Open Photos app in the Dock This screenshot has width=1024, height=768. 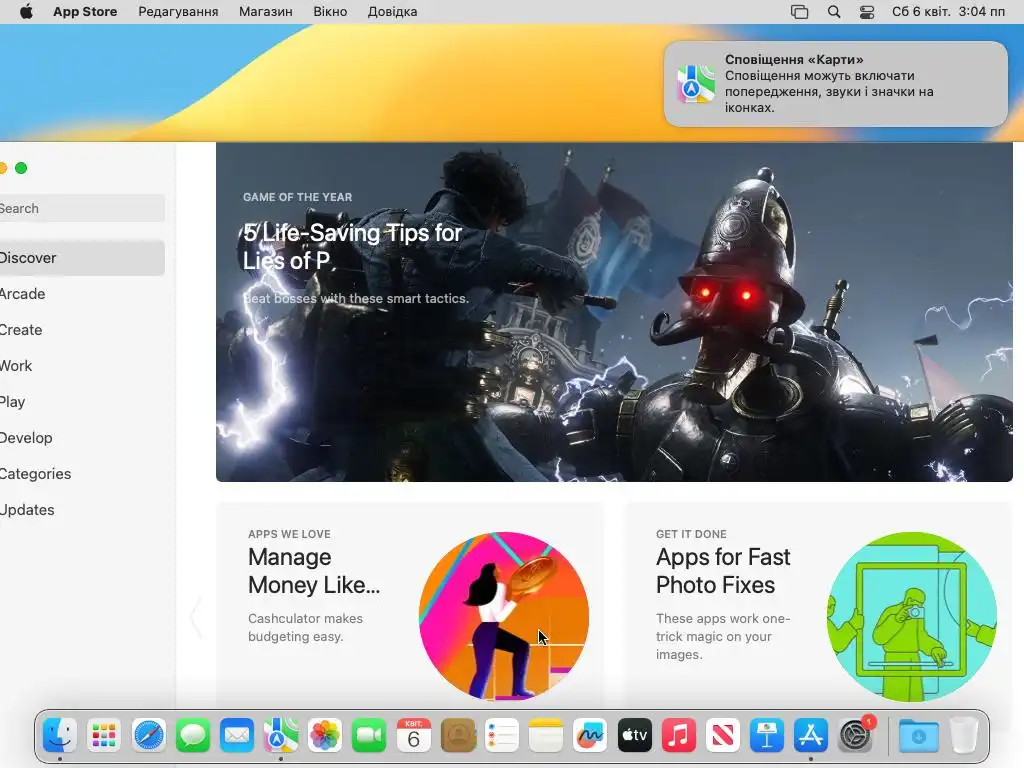click(325, 736)
